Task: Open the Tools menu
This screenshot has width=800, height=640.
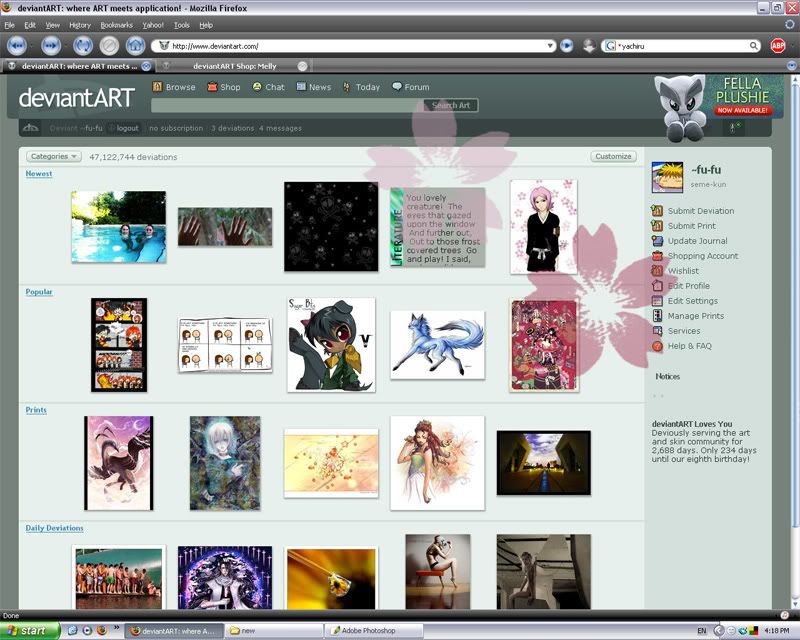Action: (182, 25)
